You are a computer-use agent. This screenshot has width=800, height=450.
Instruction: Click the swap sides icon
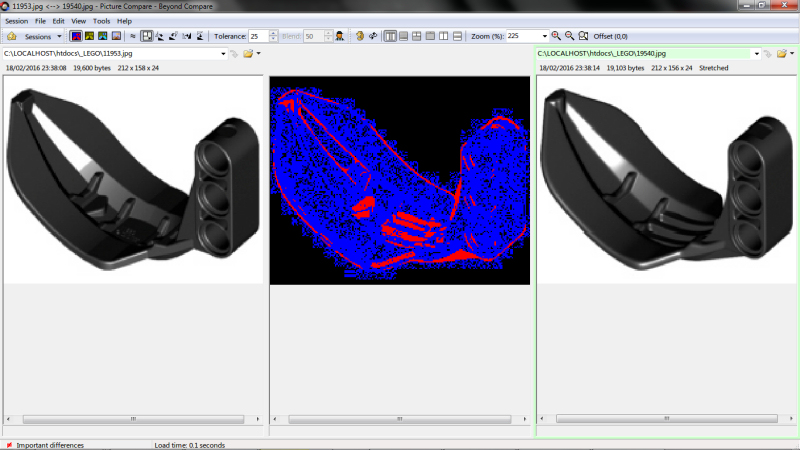pyautogui.click(x=373, y=36)
